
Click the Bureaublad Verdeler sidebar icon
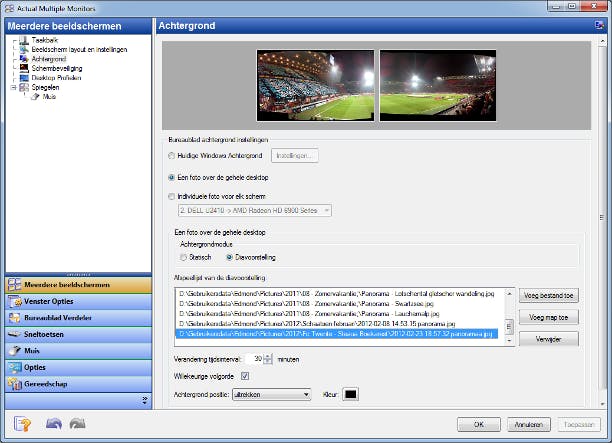pyautogui.click(x=15, y=318)
